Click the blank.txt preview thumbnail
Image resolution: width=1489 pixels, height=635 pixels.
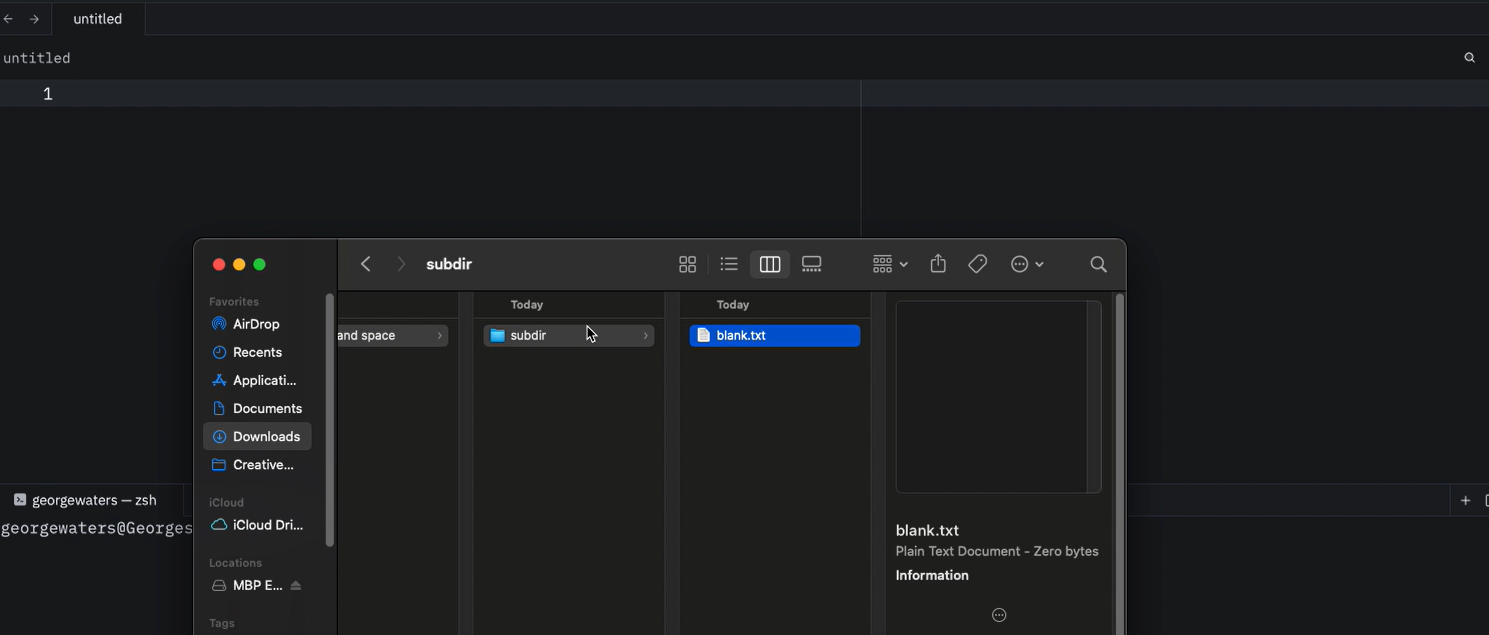(998, 397)
